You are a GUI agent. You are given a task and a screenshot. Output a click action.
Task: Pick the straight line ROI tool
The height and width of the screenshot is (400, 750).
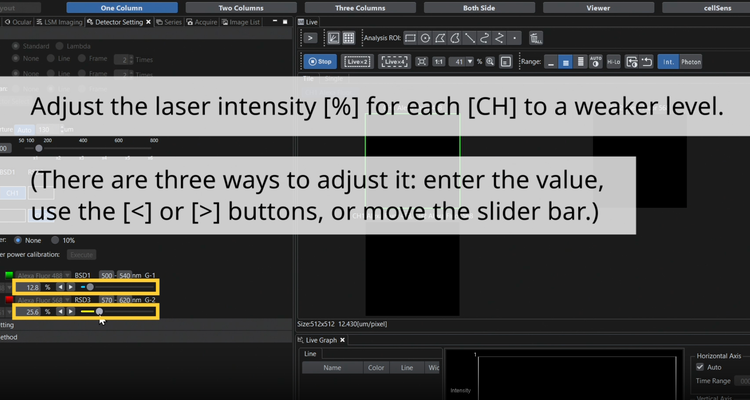(x=470, y=38)
